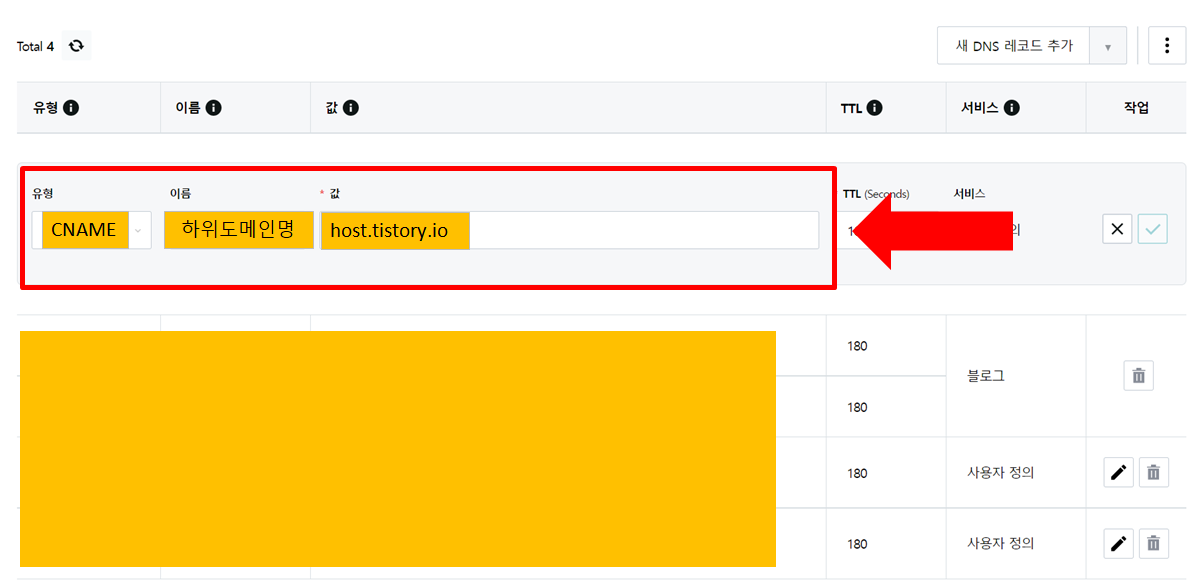The image size is (1200, 587).
Task: Click the 이름 subdomain input field
Action: [x=239, y=230]
